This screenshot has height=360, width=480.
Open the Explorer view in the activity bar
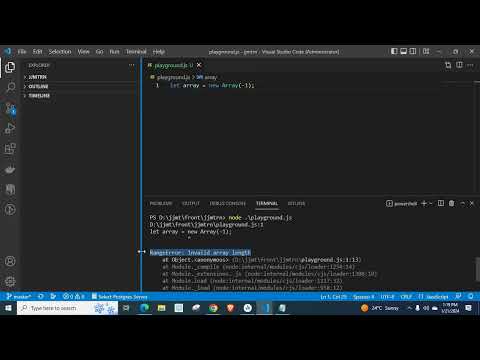10,67
